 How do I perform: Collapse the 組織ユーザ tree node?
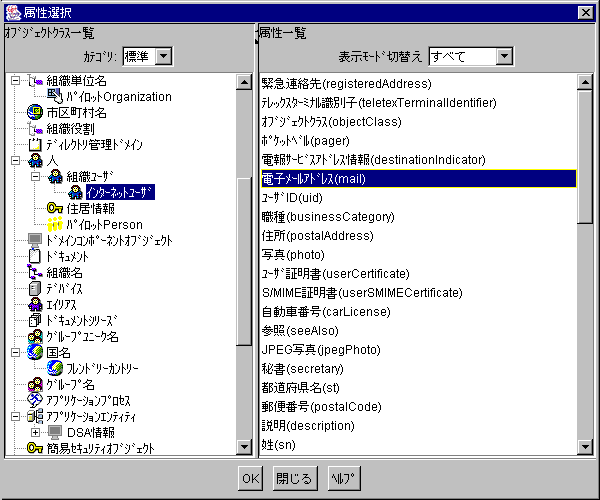35,176
